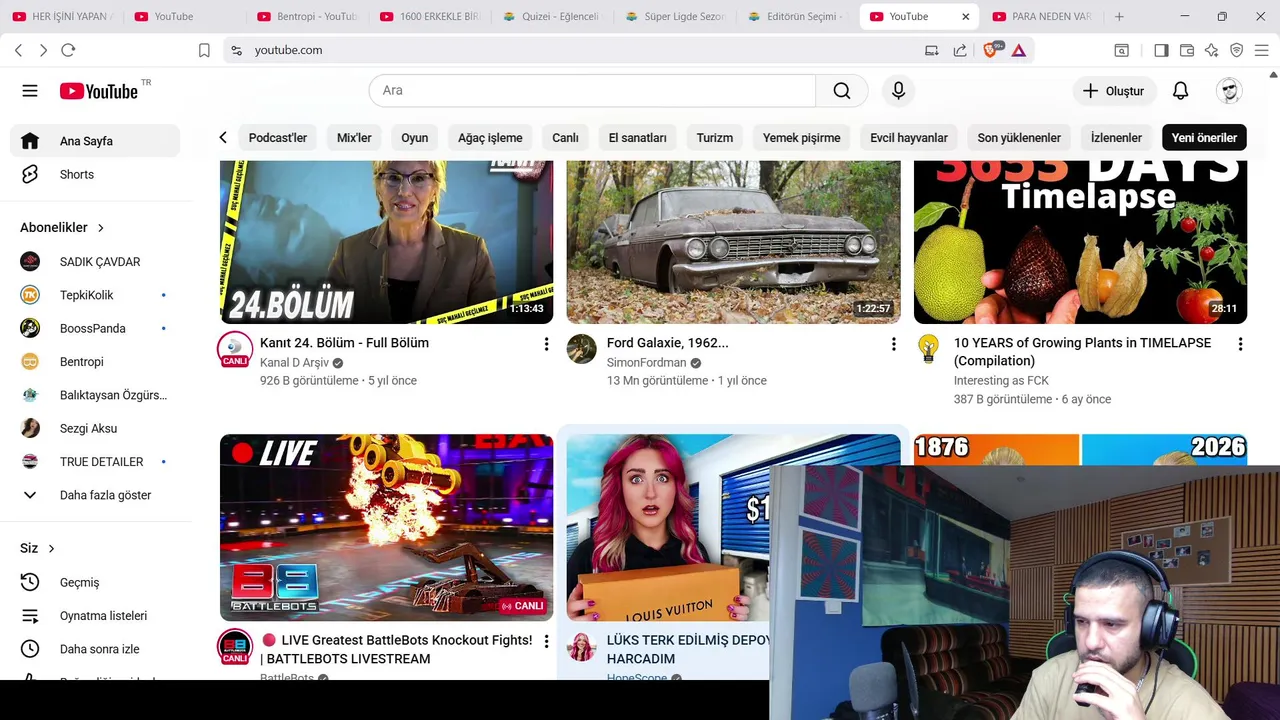Open SADIK ÇAVDAR subscription channel
This screenshot has width=1280, height=720.
pyautogui.click(x=95, y=262)
